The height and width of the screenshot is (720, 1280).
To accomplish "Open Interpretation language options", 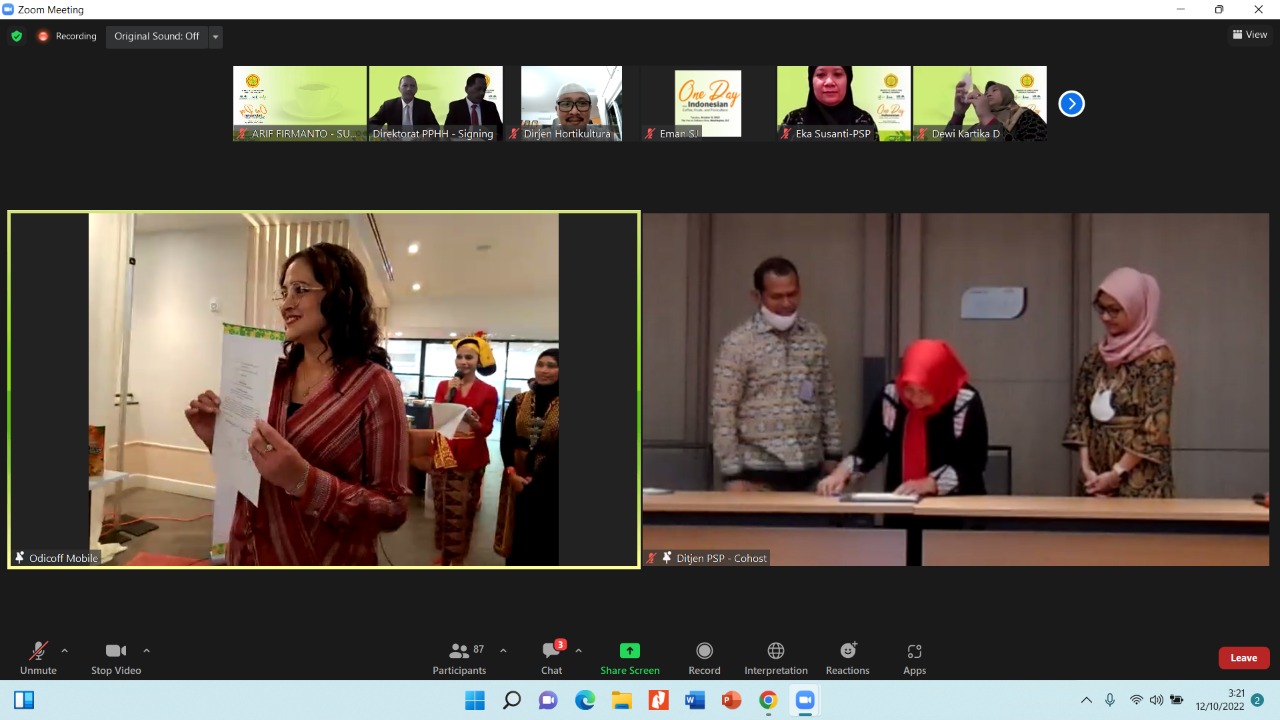I will click(x=775, y=656).
